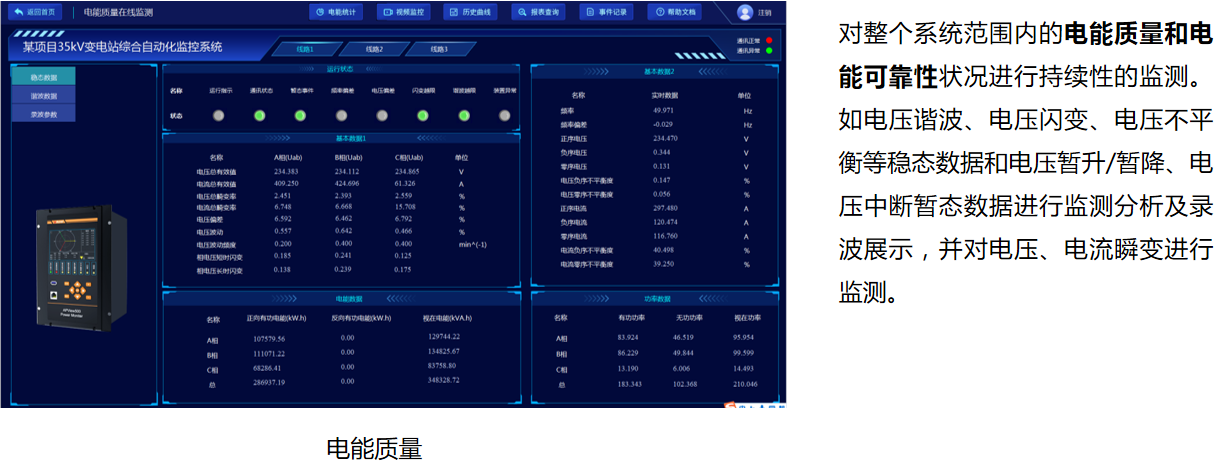This screenshot has width=1218, height=461.
Task: Click the 电能数据 panel header
Action: tap(349, 298)
